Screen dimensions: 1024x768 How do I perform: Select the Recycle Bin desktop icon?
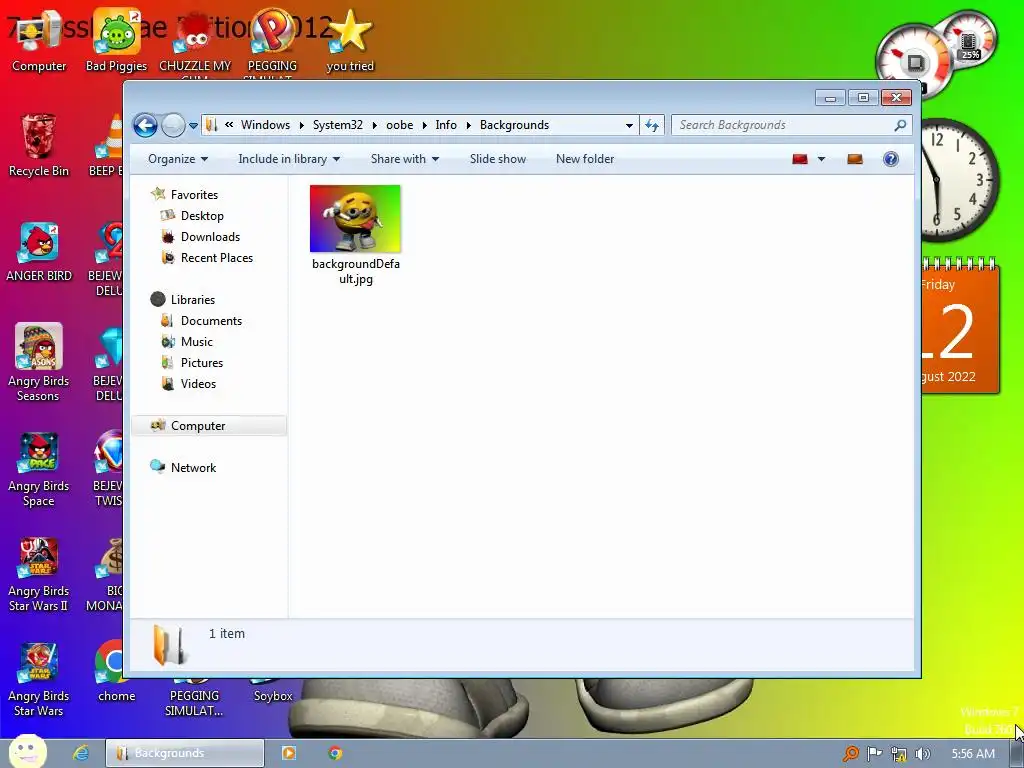coord(39,145)
